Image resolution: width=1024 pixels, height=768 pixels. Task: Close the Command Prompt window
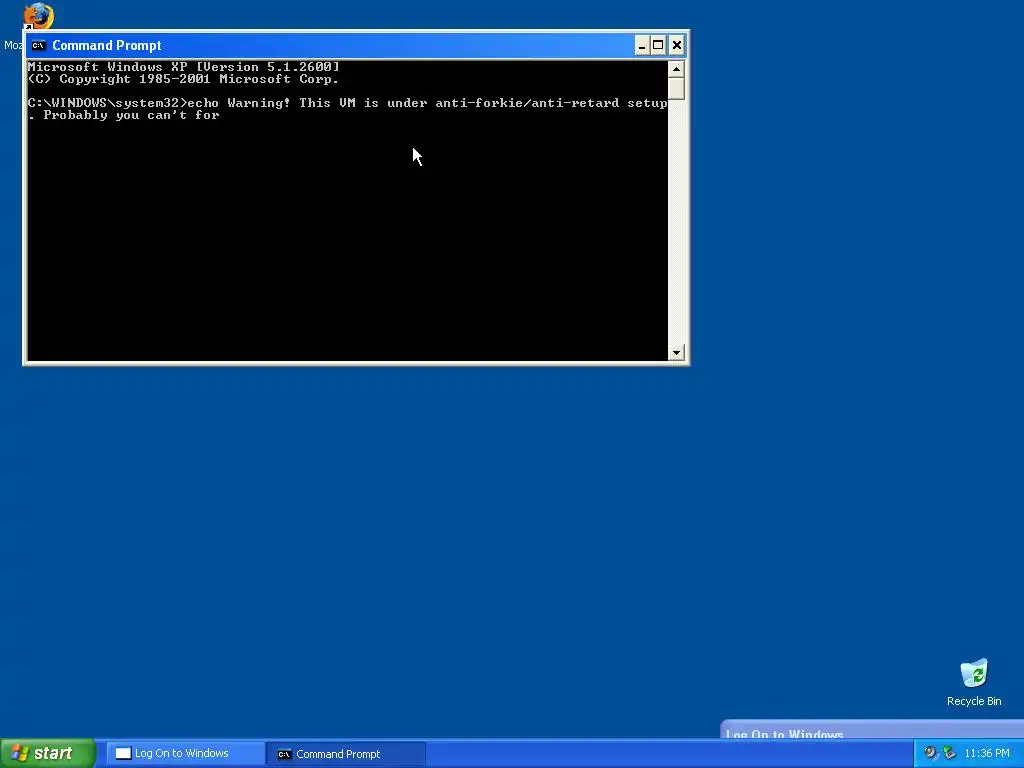click(x=677, y=45)
